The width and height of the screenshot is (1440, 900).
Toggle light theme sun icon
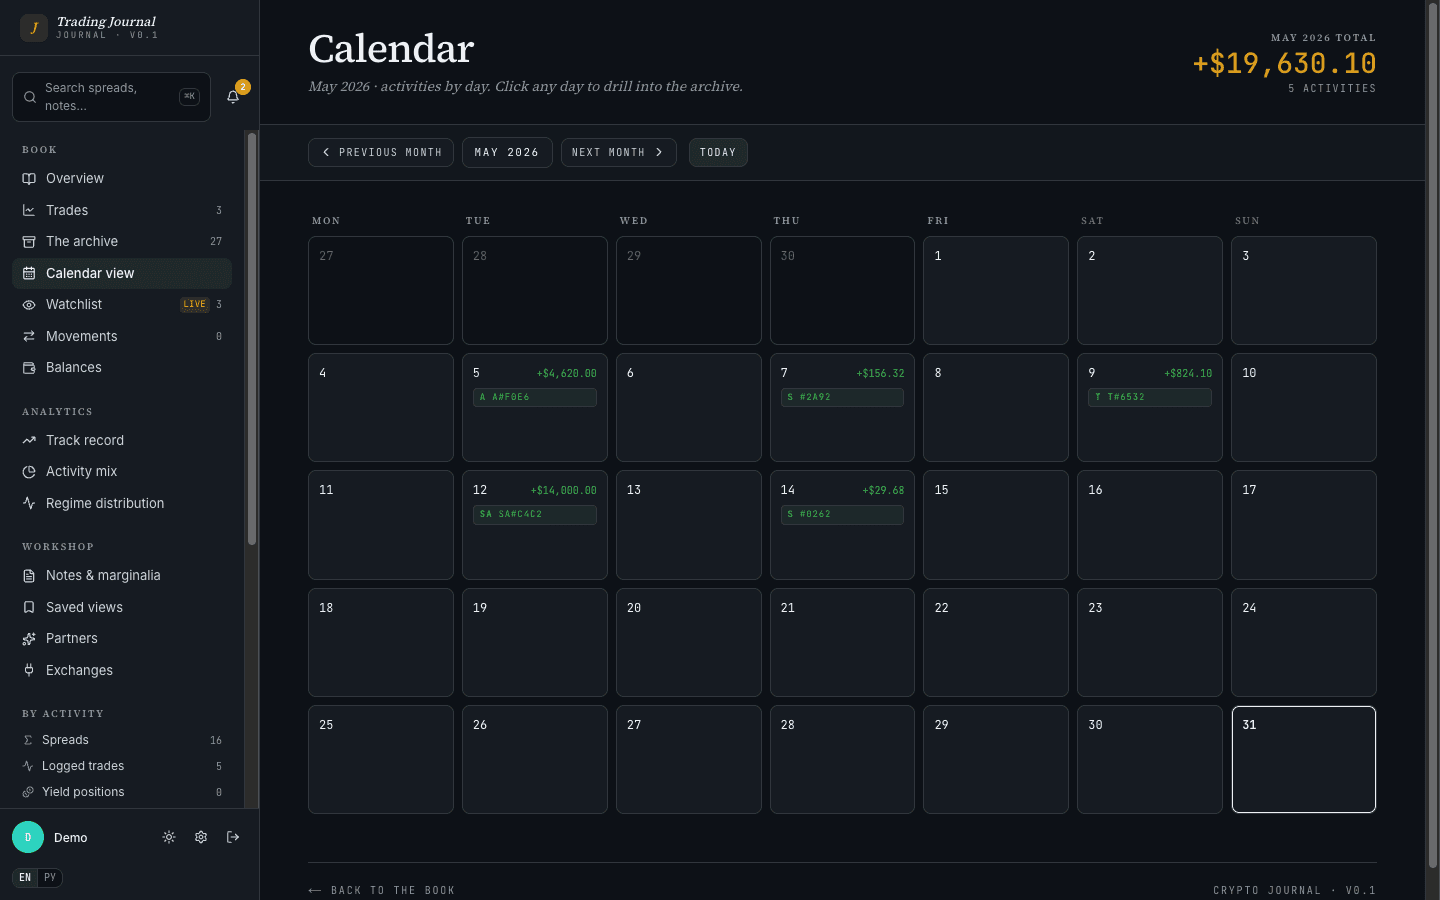pyautogui.click(x=169, y=837)
